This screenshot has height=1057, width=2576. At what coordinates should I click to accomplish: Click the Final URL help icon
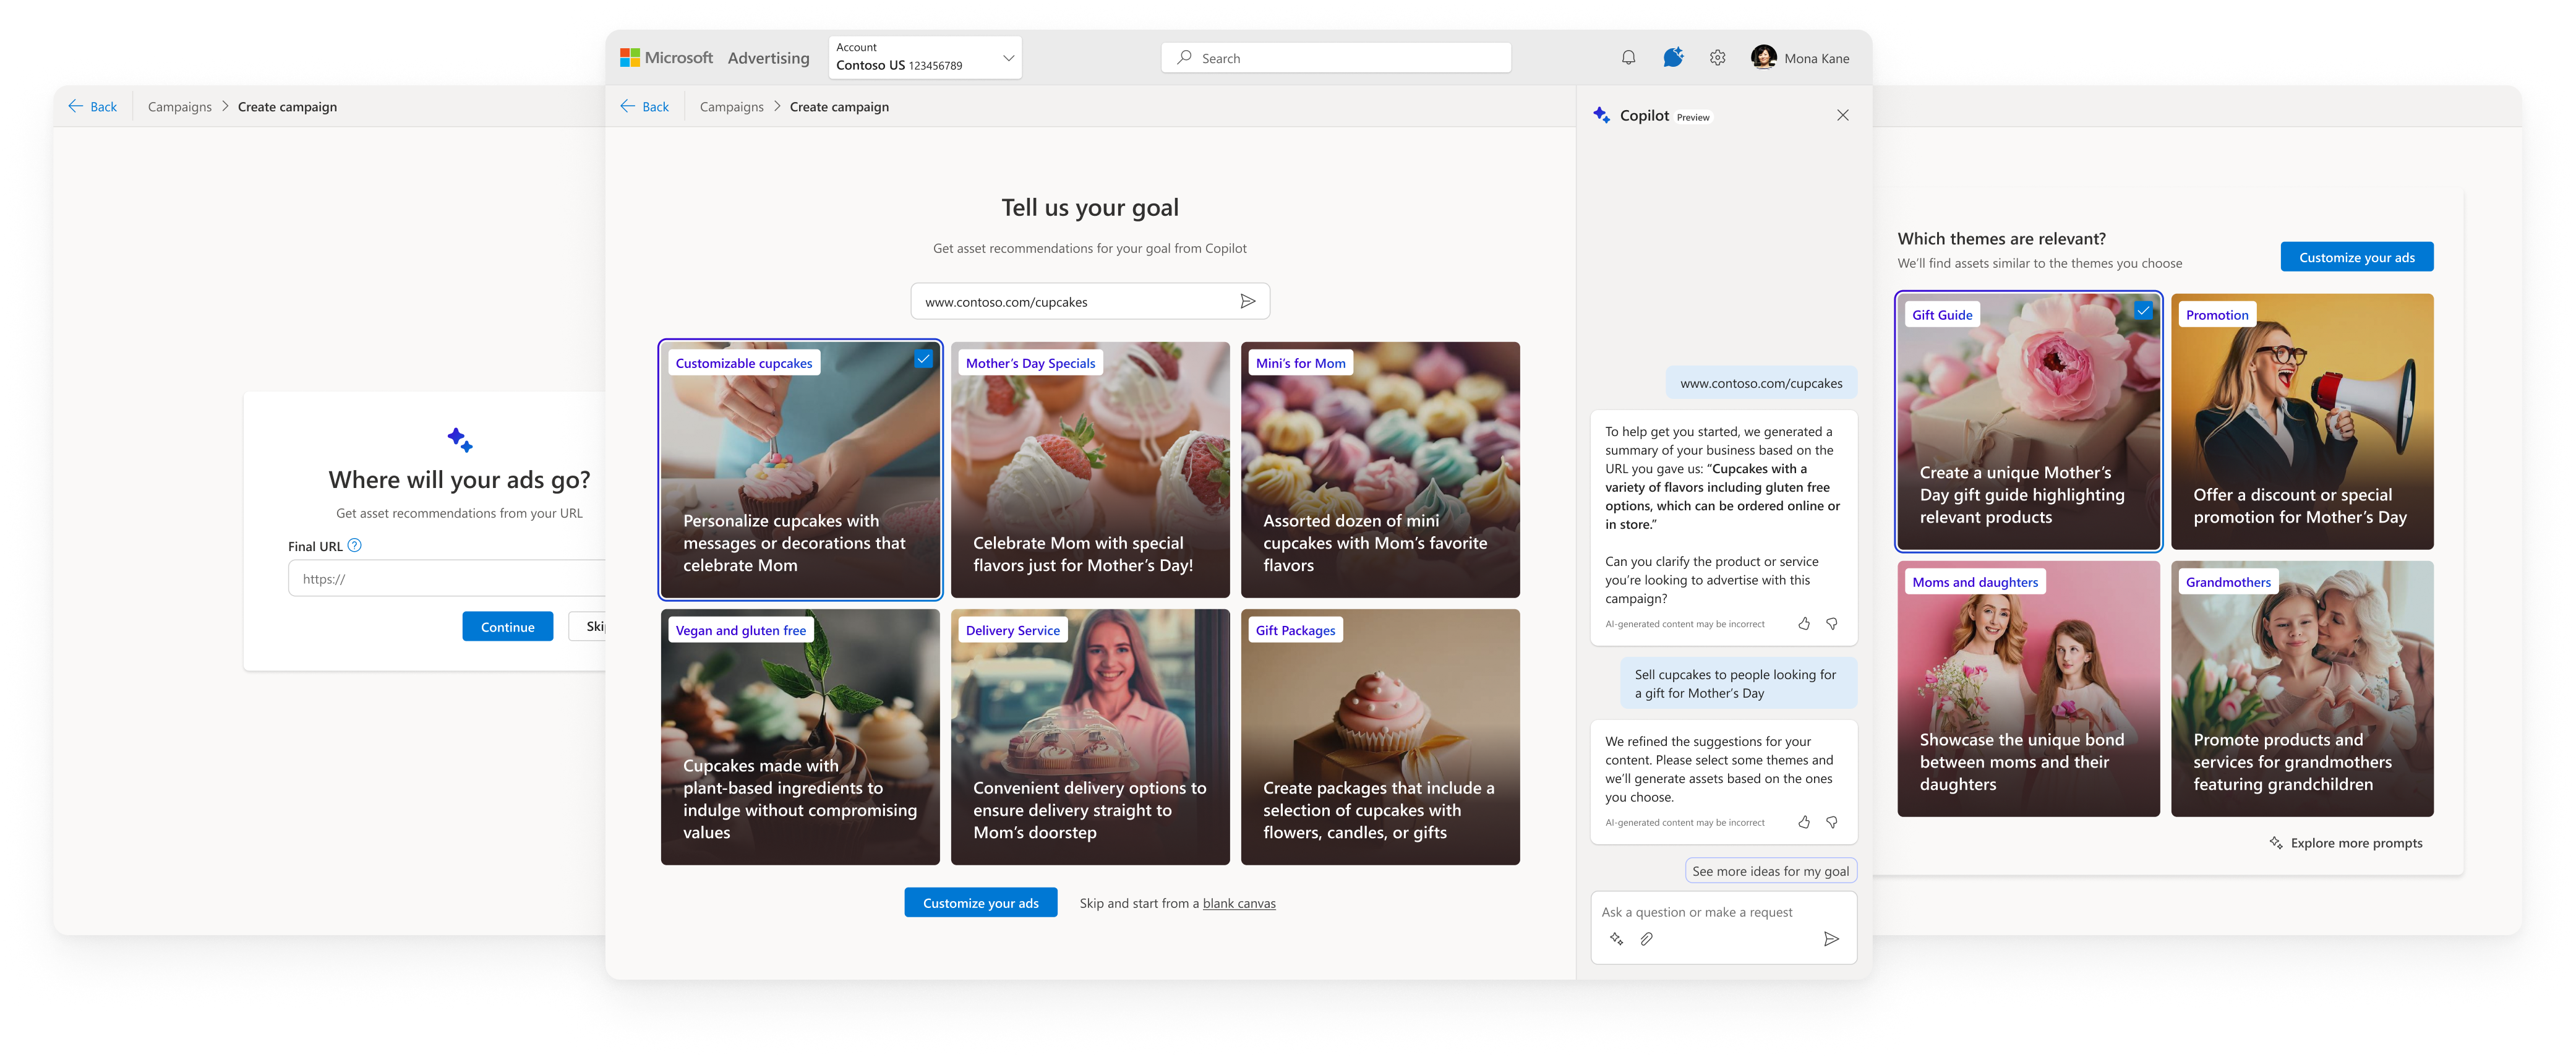click(x=354, y=545)
